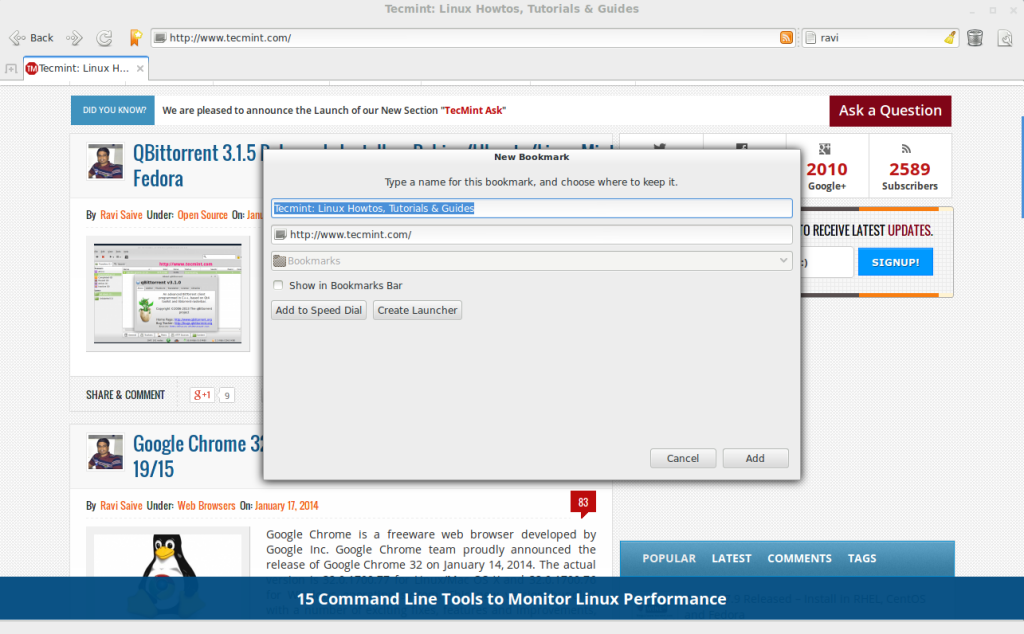1024x634 pixels.
Task: Click the Add to Speed Dial button
Action: point(319,310)
